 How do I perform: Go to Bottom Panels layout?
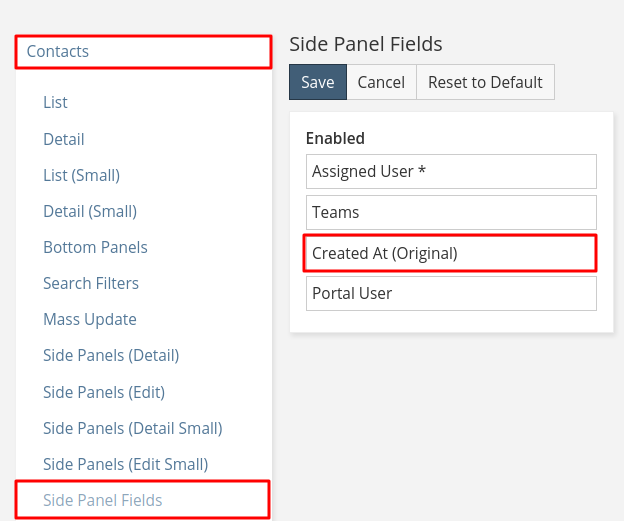tap(95, 247)
